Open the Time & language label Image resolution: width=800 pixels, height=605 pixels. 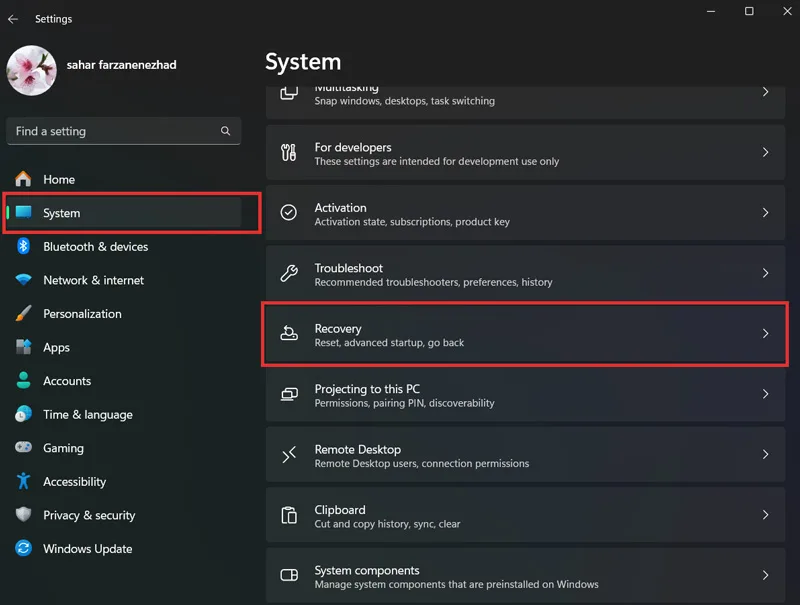pyautogui.click(x=88, y=415)
